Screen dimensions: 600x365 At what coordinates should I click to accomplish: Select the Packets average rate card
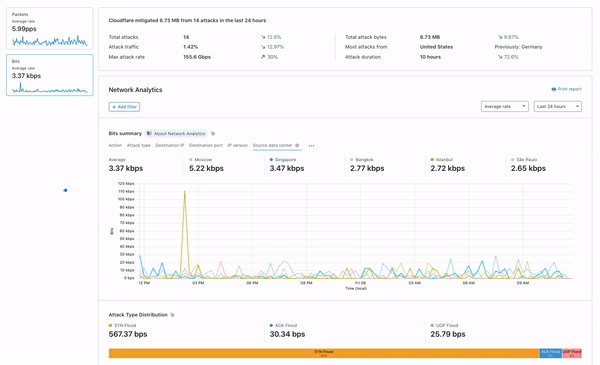click(x=50, y=28)
